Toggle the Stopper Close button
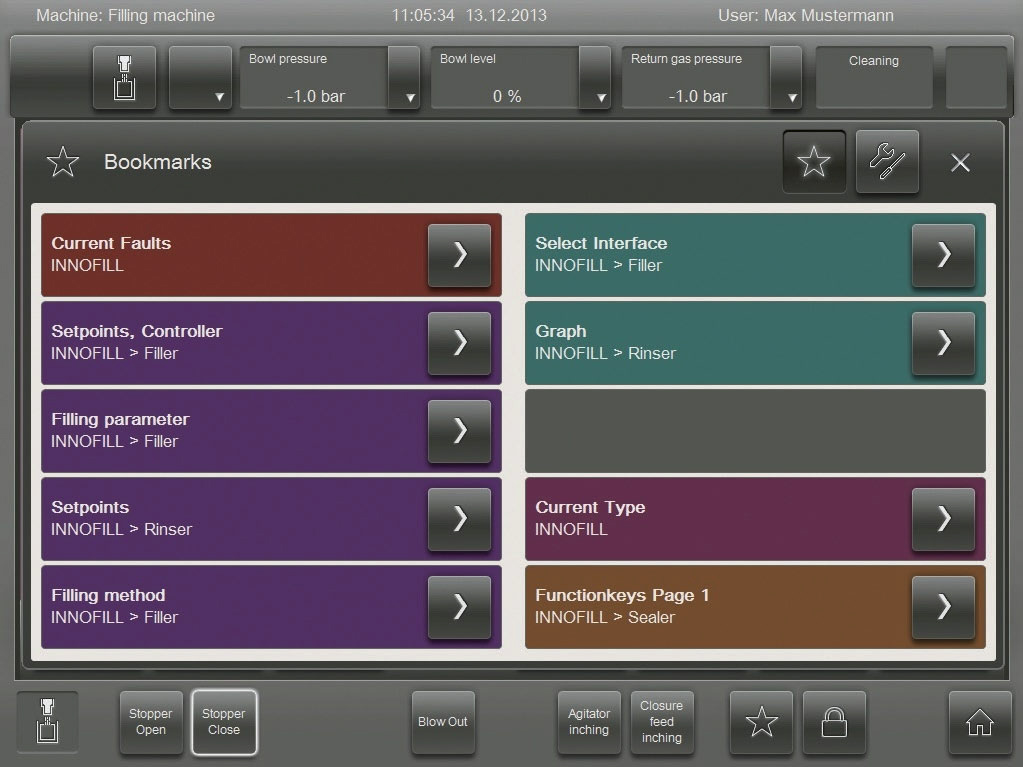The image size is (1023, 767). coord(224,722)
